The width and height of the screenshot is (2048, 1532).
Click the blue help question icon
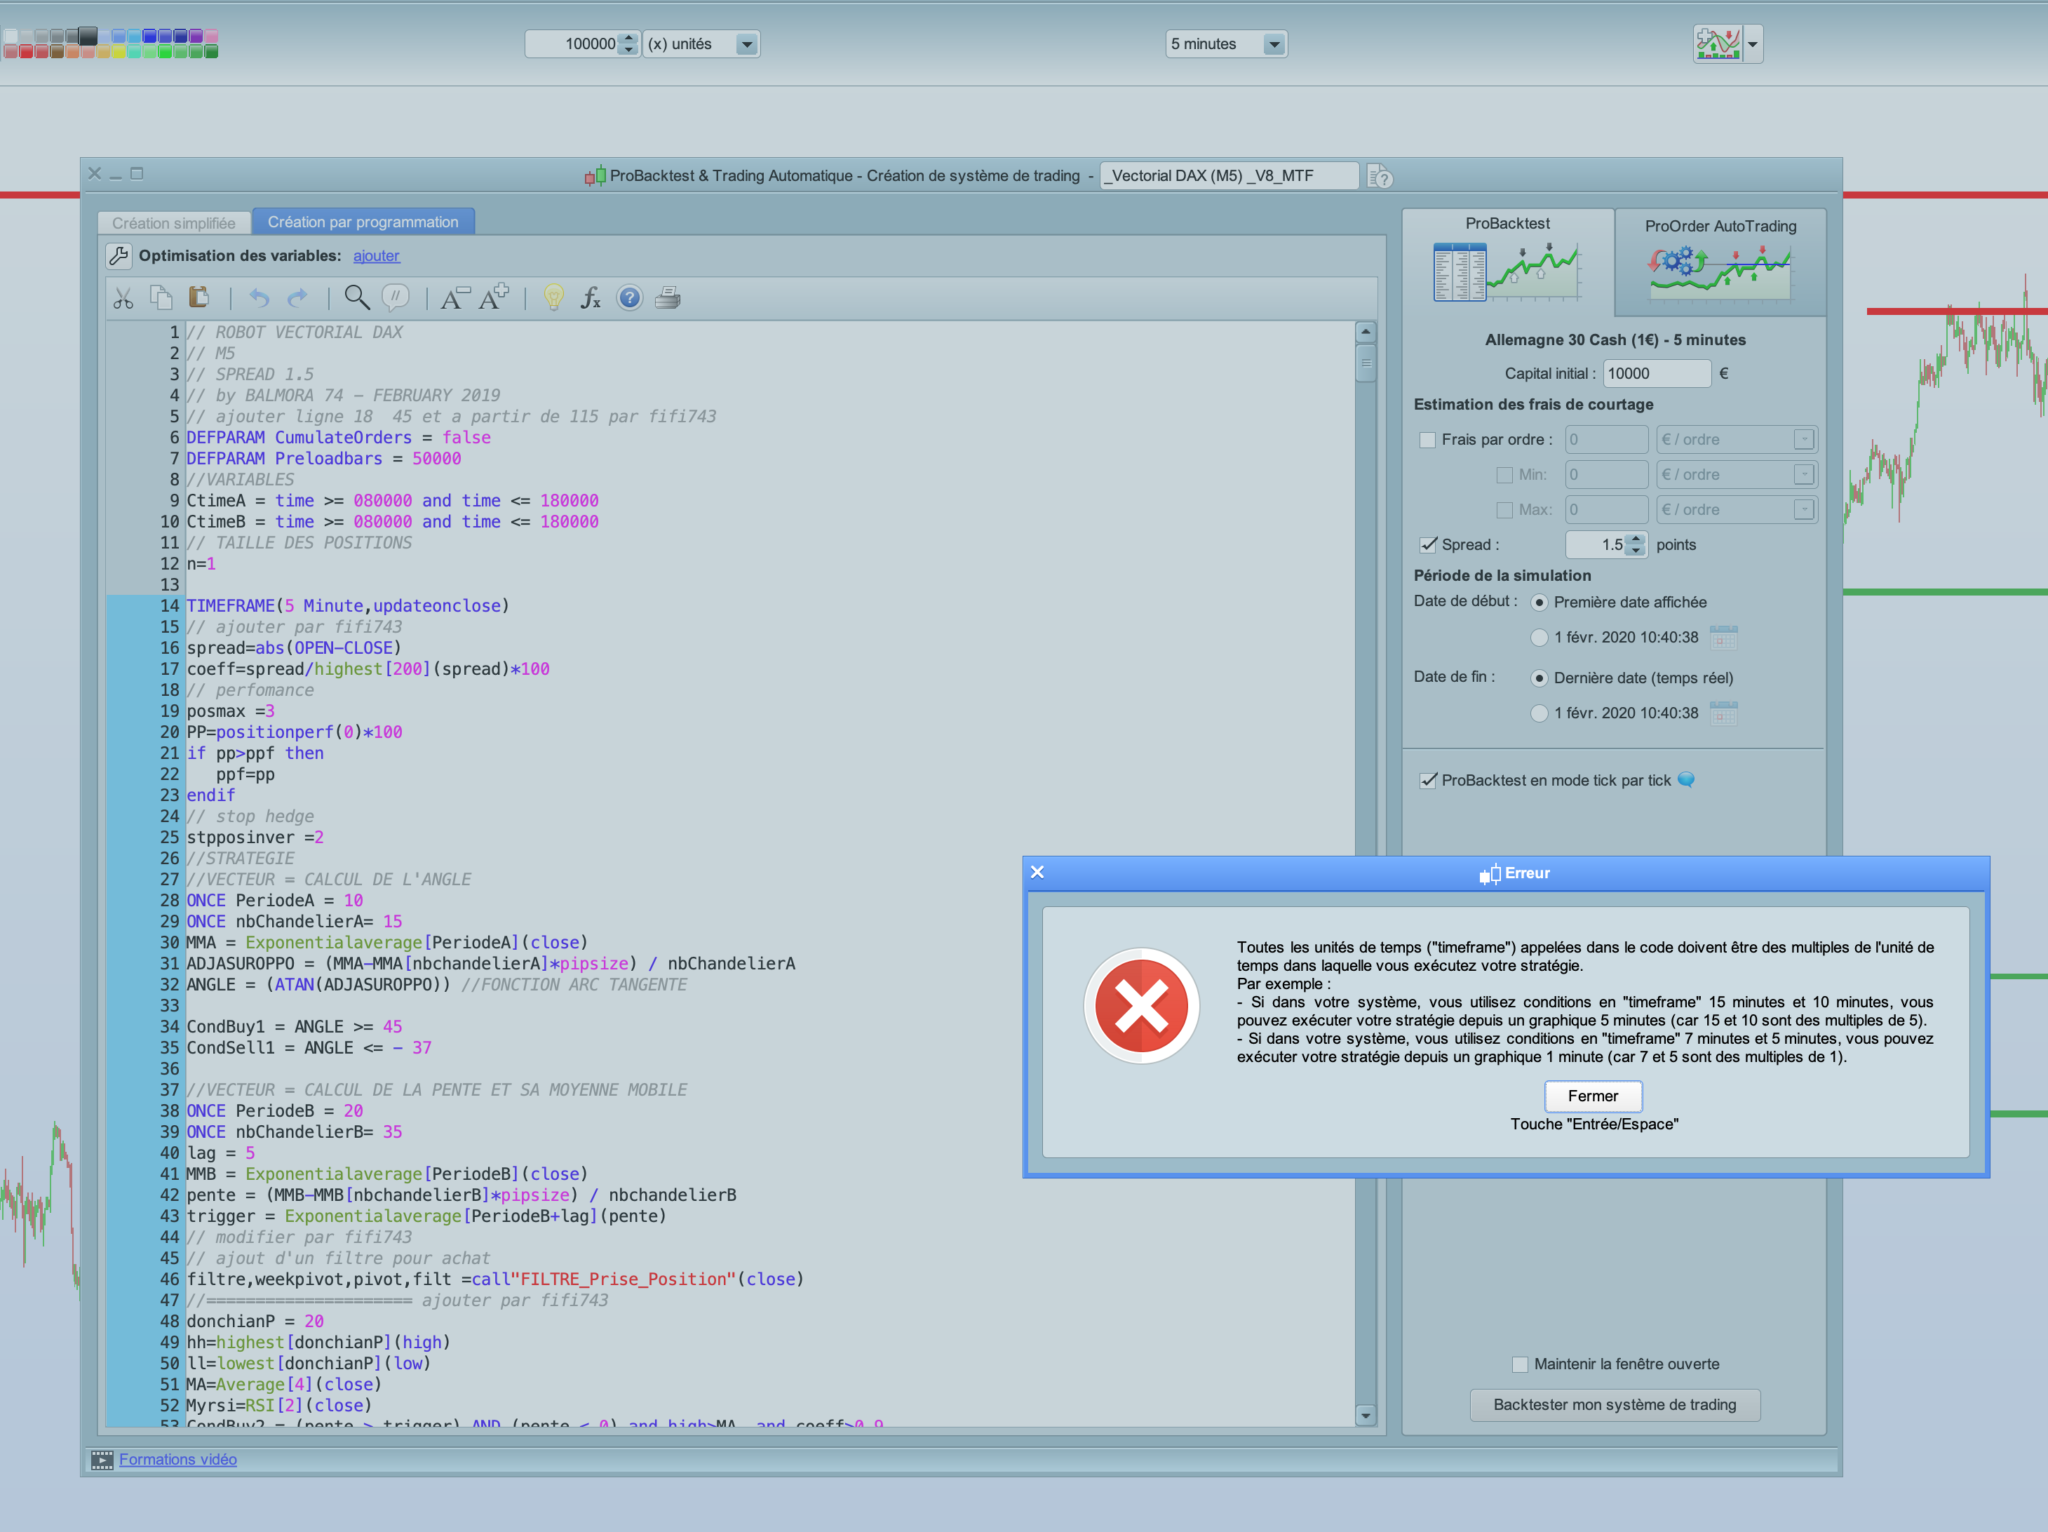point(629,297)
